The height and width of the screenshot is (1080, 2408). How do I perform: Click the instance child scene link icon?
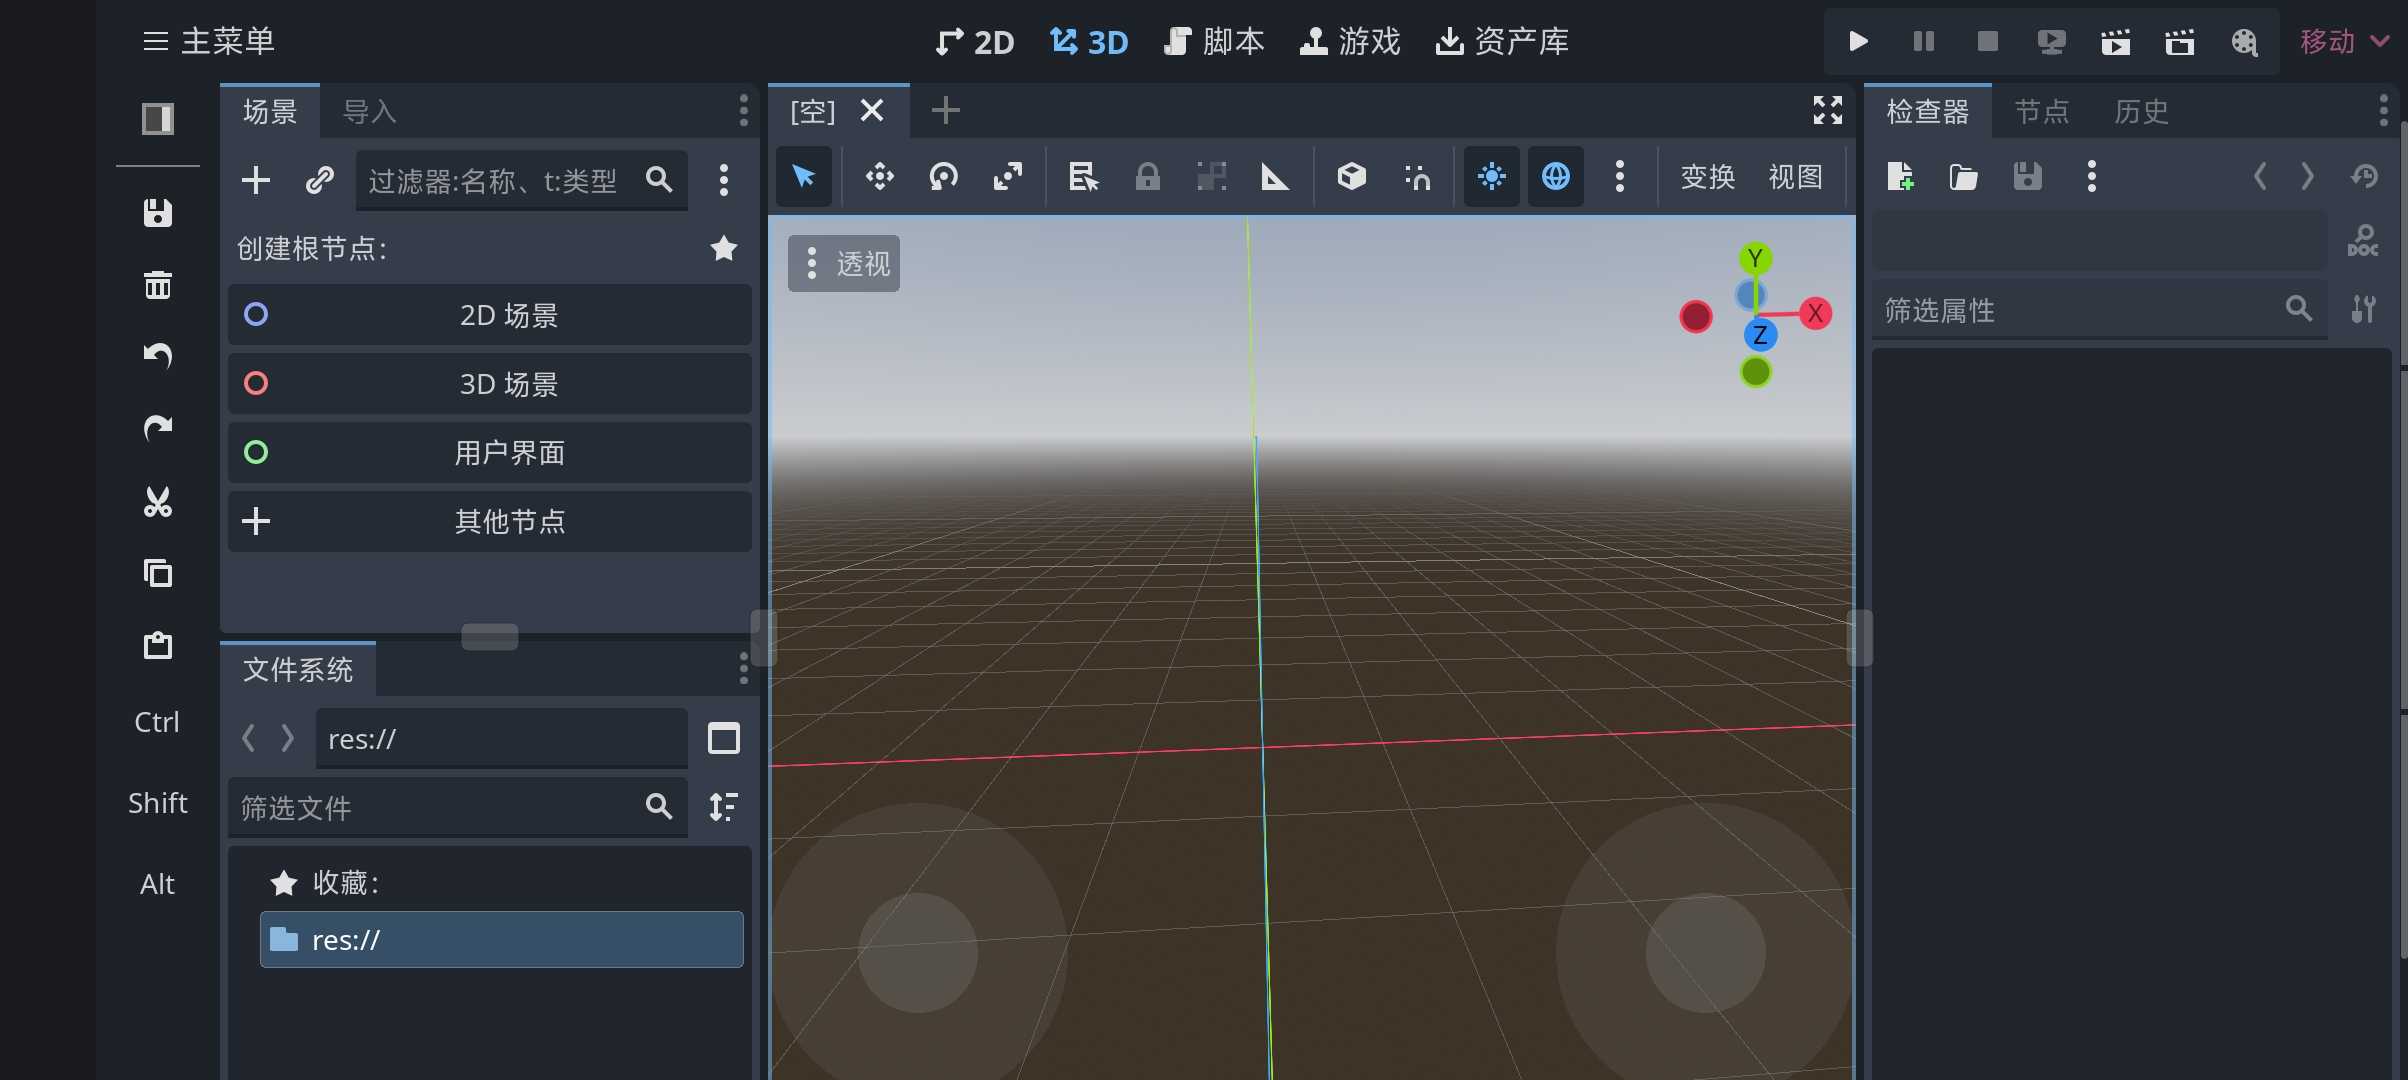click(319, 180)
